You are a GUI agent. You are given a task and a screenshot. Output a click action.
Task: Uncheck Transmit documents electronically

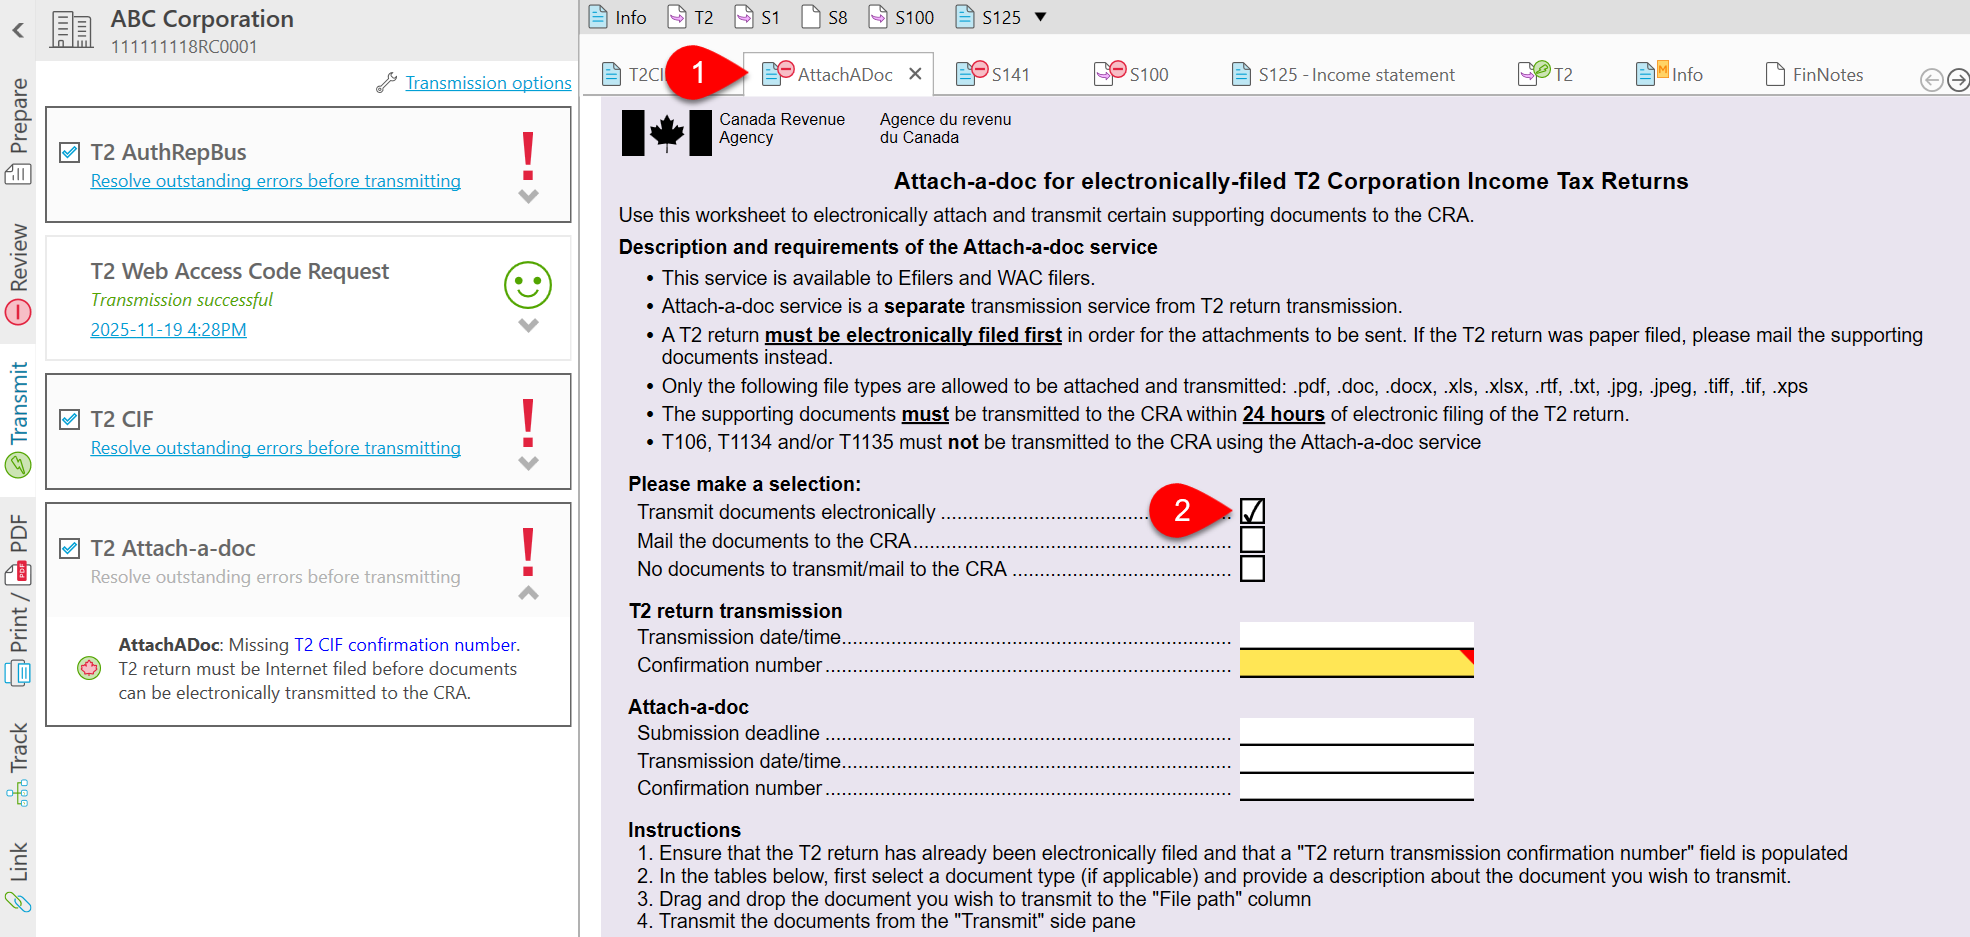pos(1252,511)
